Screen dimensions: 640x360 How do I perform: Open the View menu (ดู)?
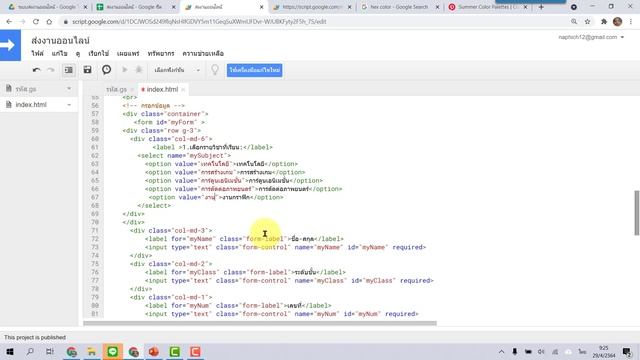(78, 53)
